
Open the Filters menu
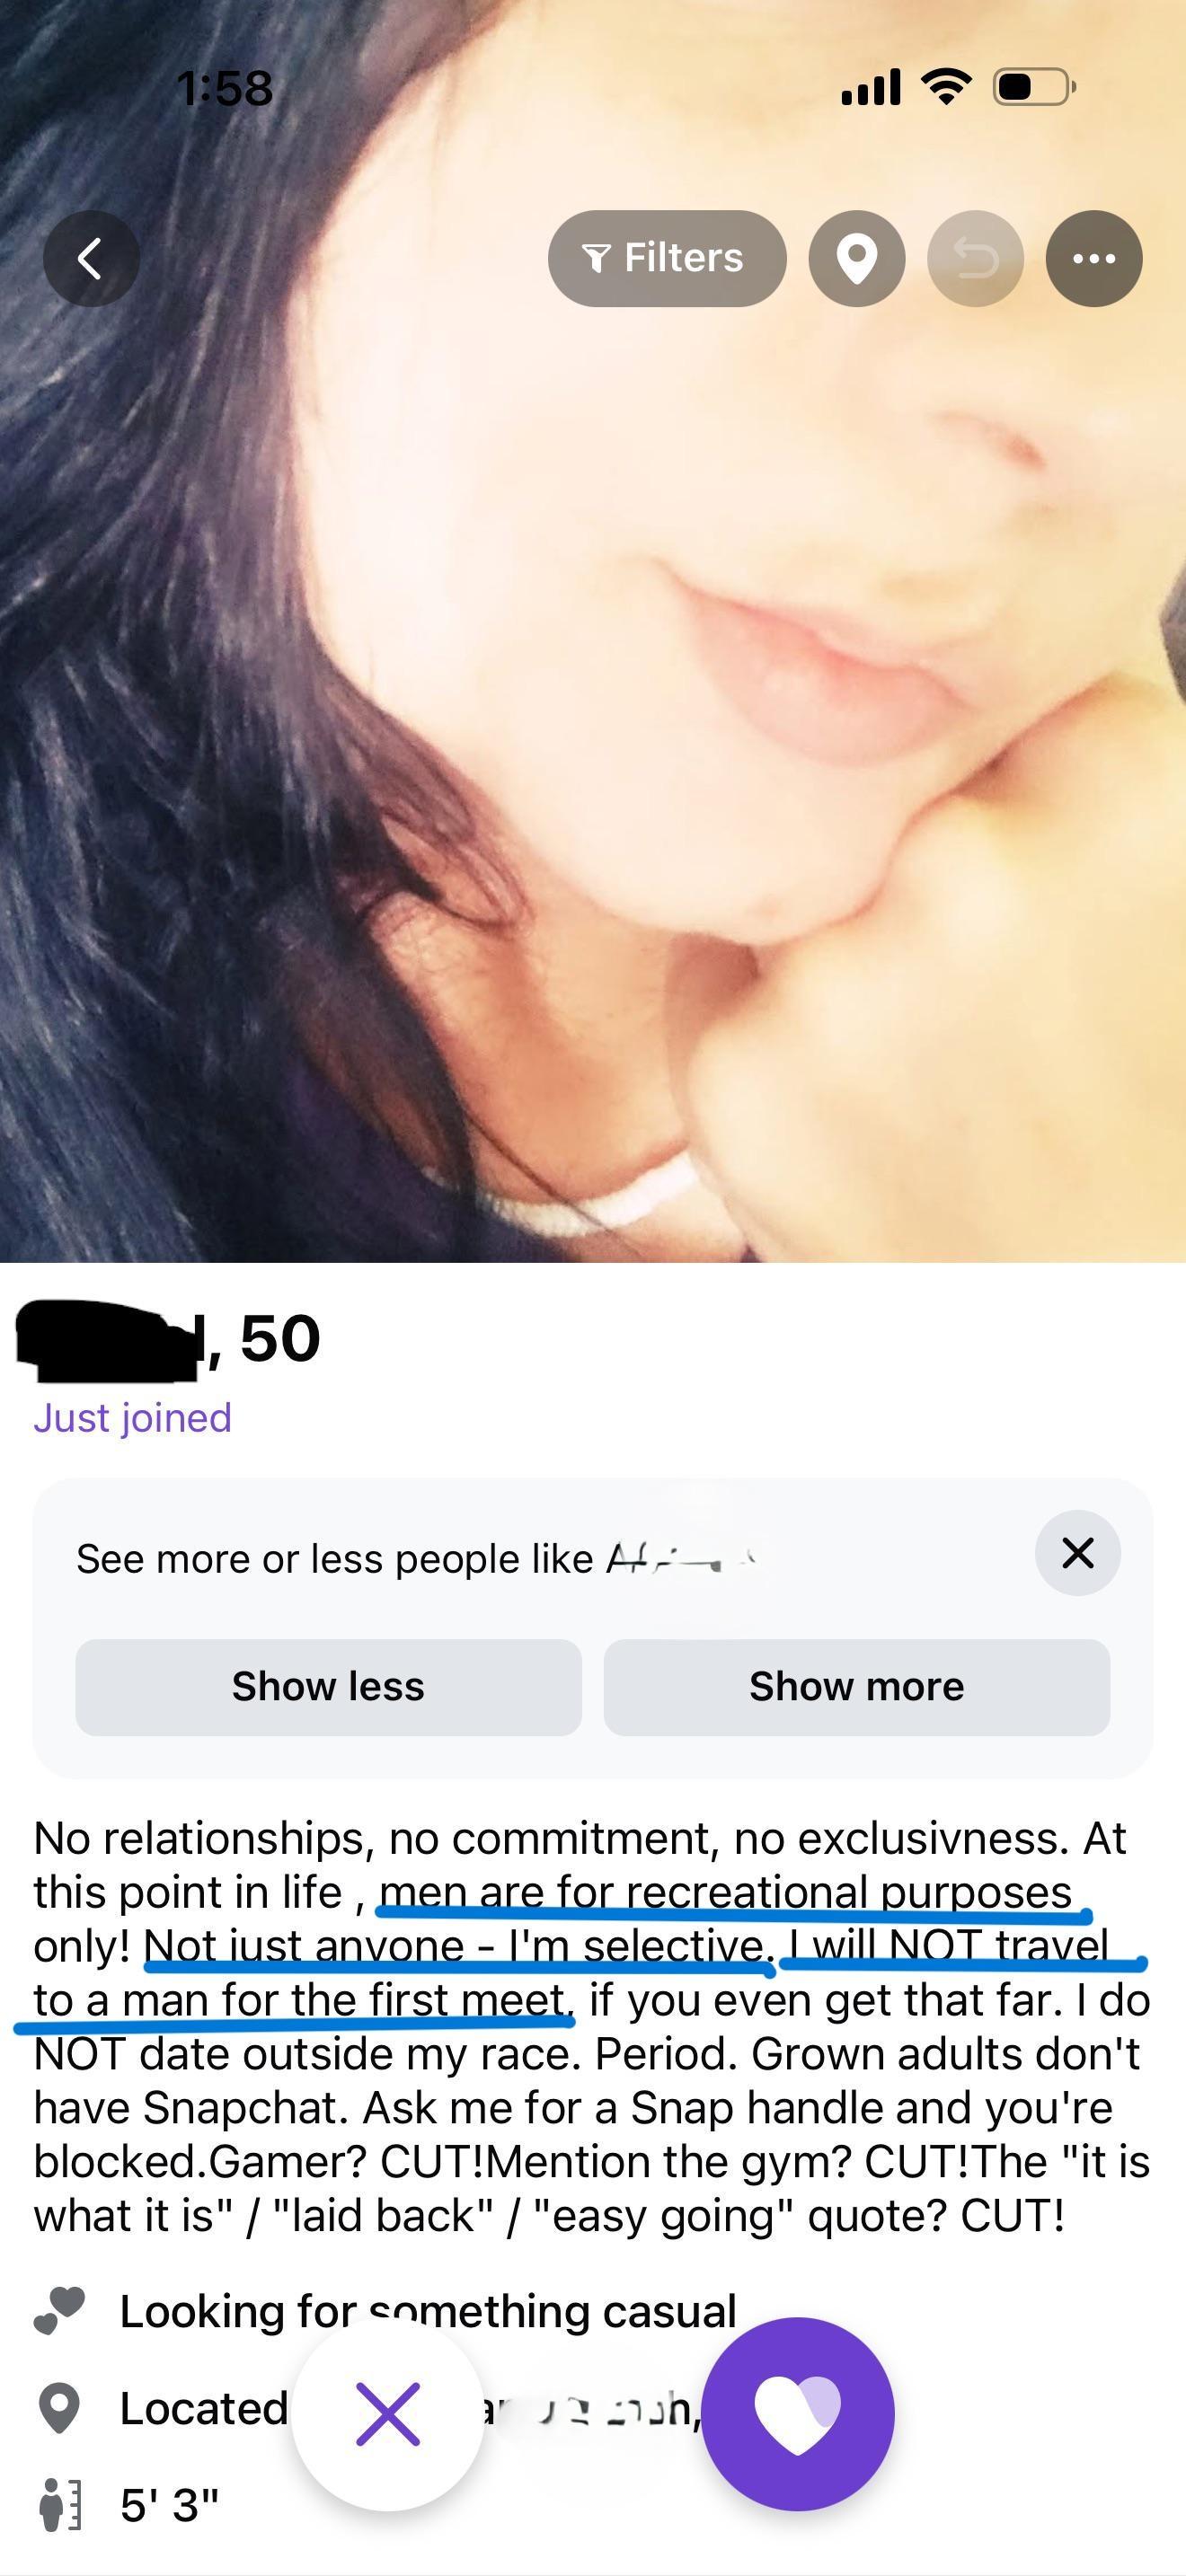point(667,258)
